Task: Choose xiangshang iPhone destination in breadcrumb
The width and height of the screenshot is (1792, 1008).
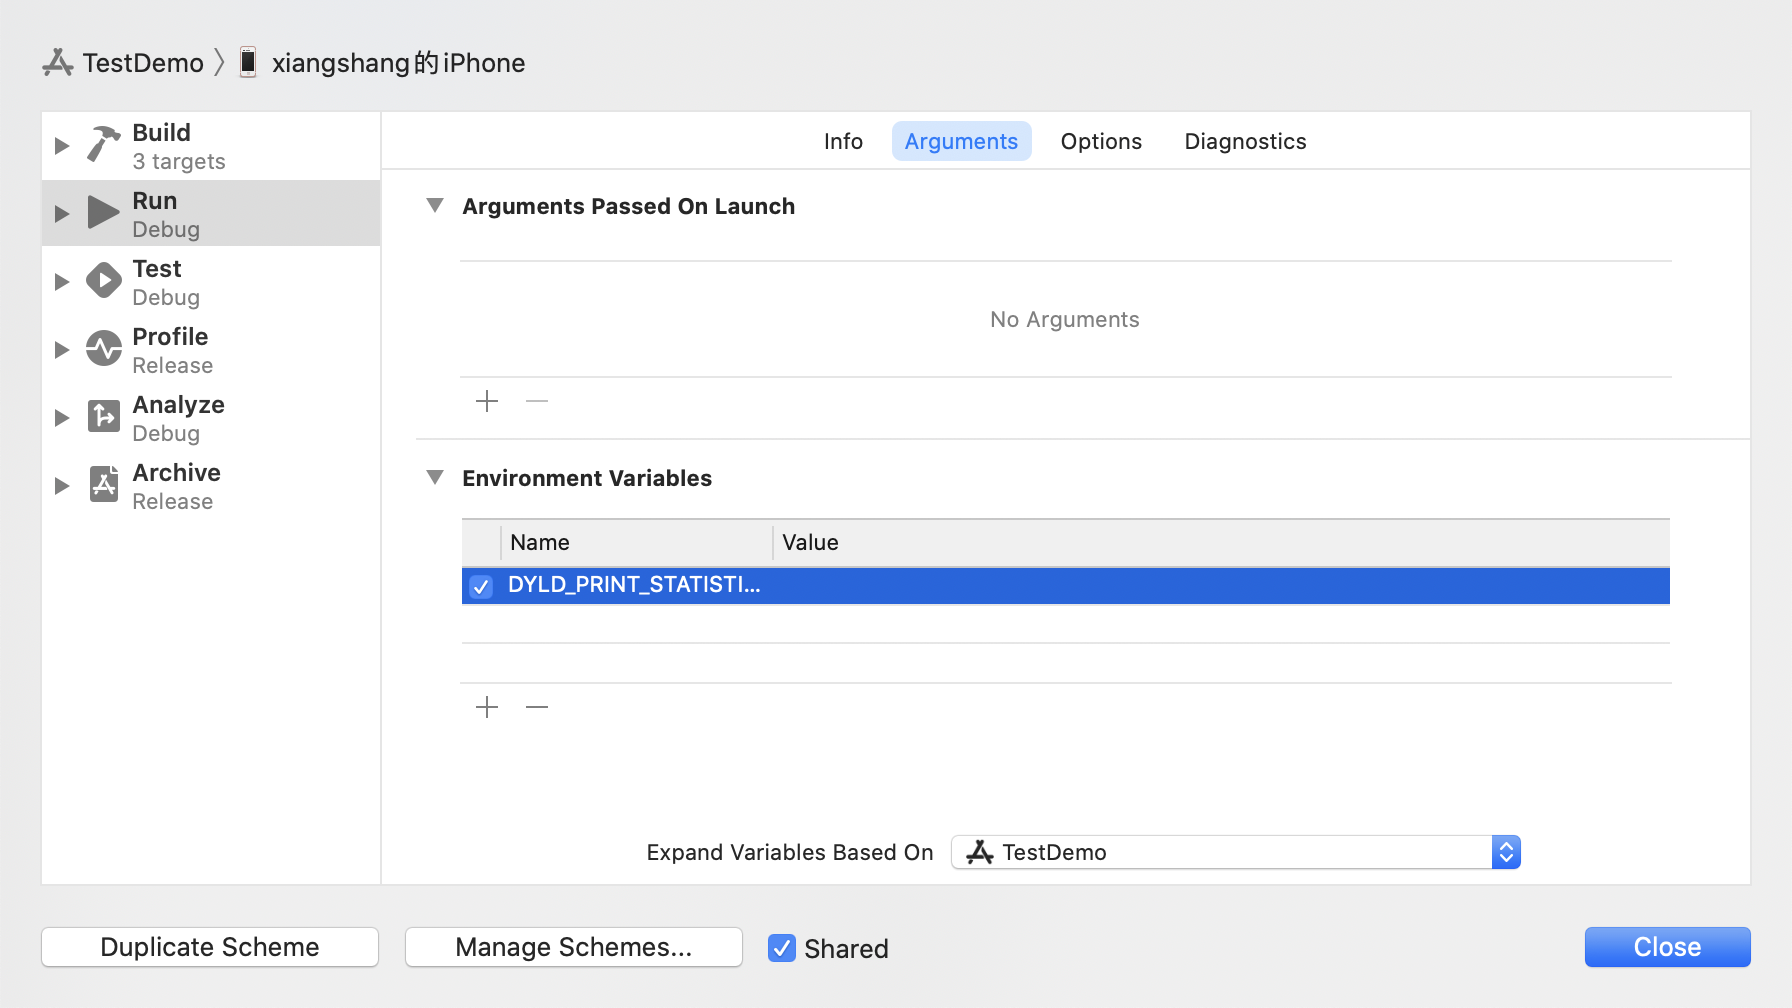Action: 398,63
